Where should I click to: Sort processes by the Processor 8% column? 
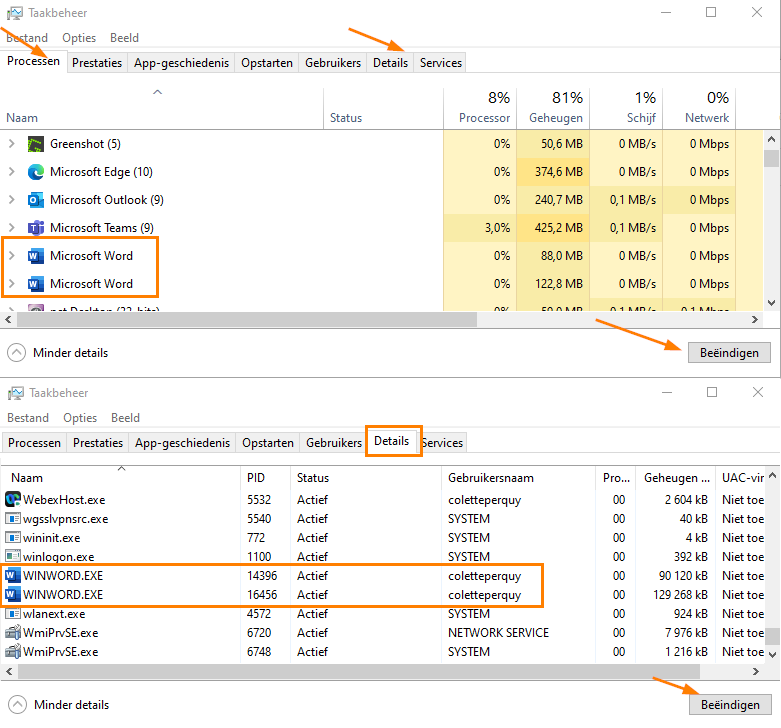pyautogui.click(x=480, y=108)
